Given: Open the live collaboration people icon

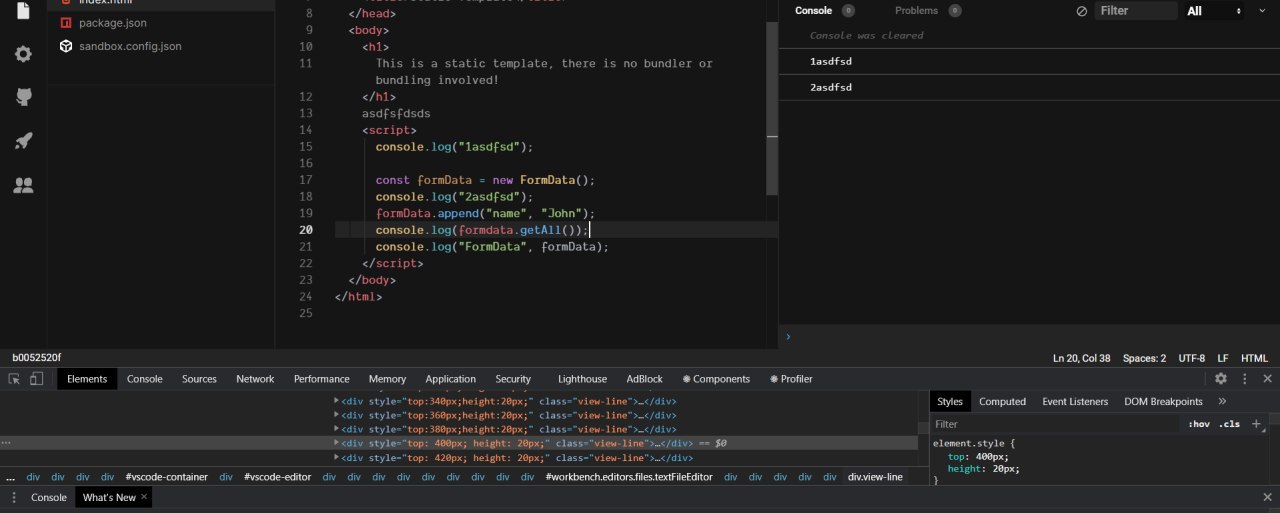Looking at the screenshot, I should (x=24, y=185).
